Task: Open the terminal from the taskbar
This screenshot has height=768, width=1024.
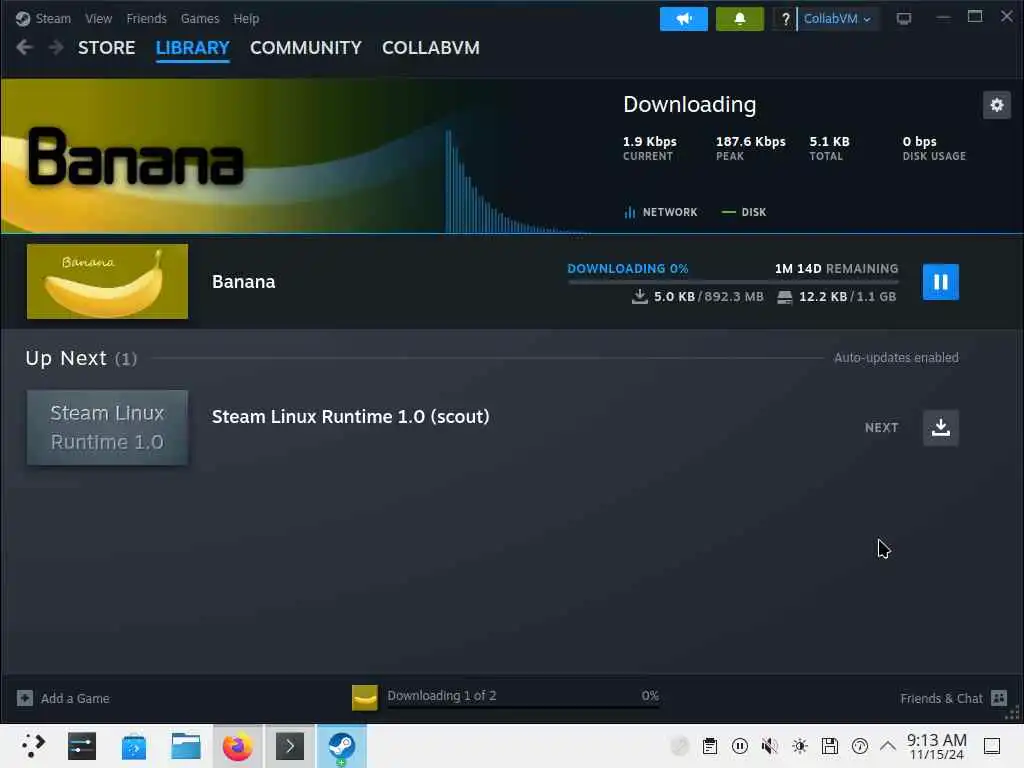Action: pyautogui.click(x=290, y=746)
